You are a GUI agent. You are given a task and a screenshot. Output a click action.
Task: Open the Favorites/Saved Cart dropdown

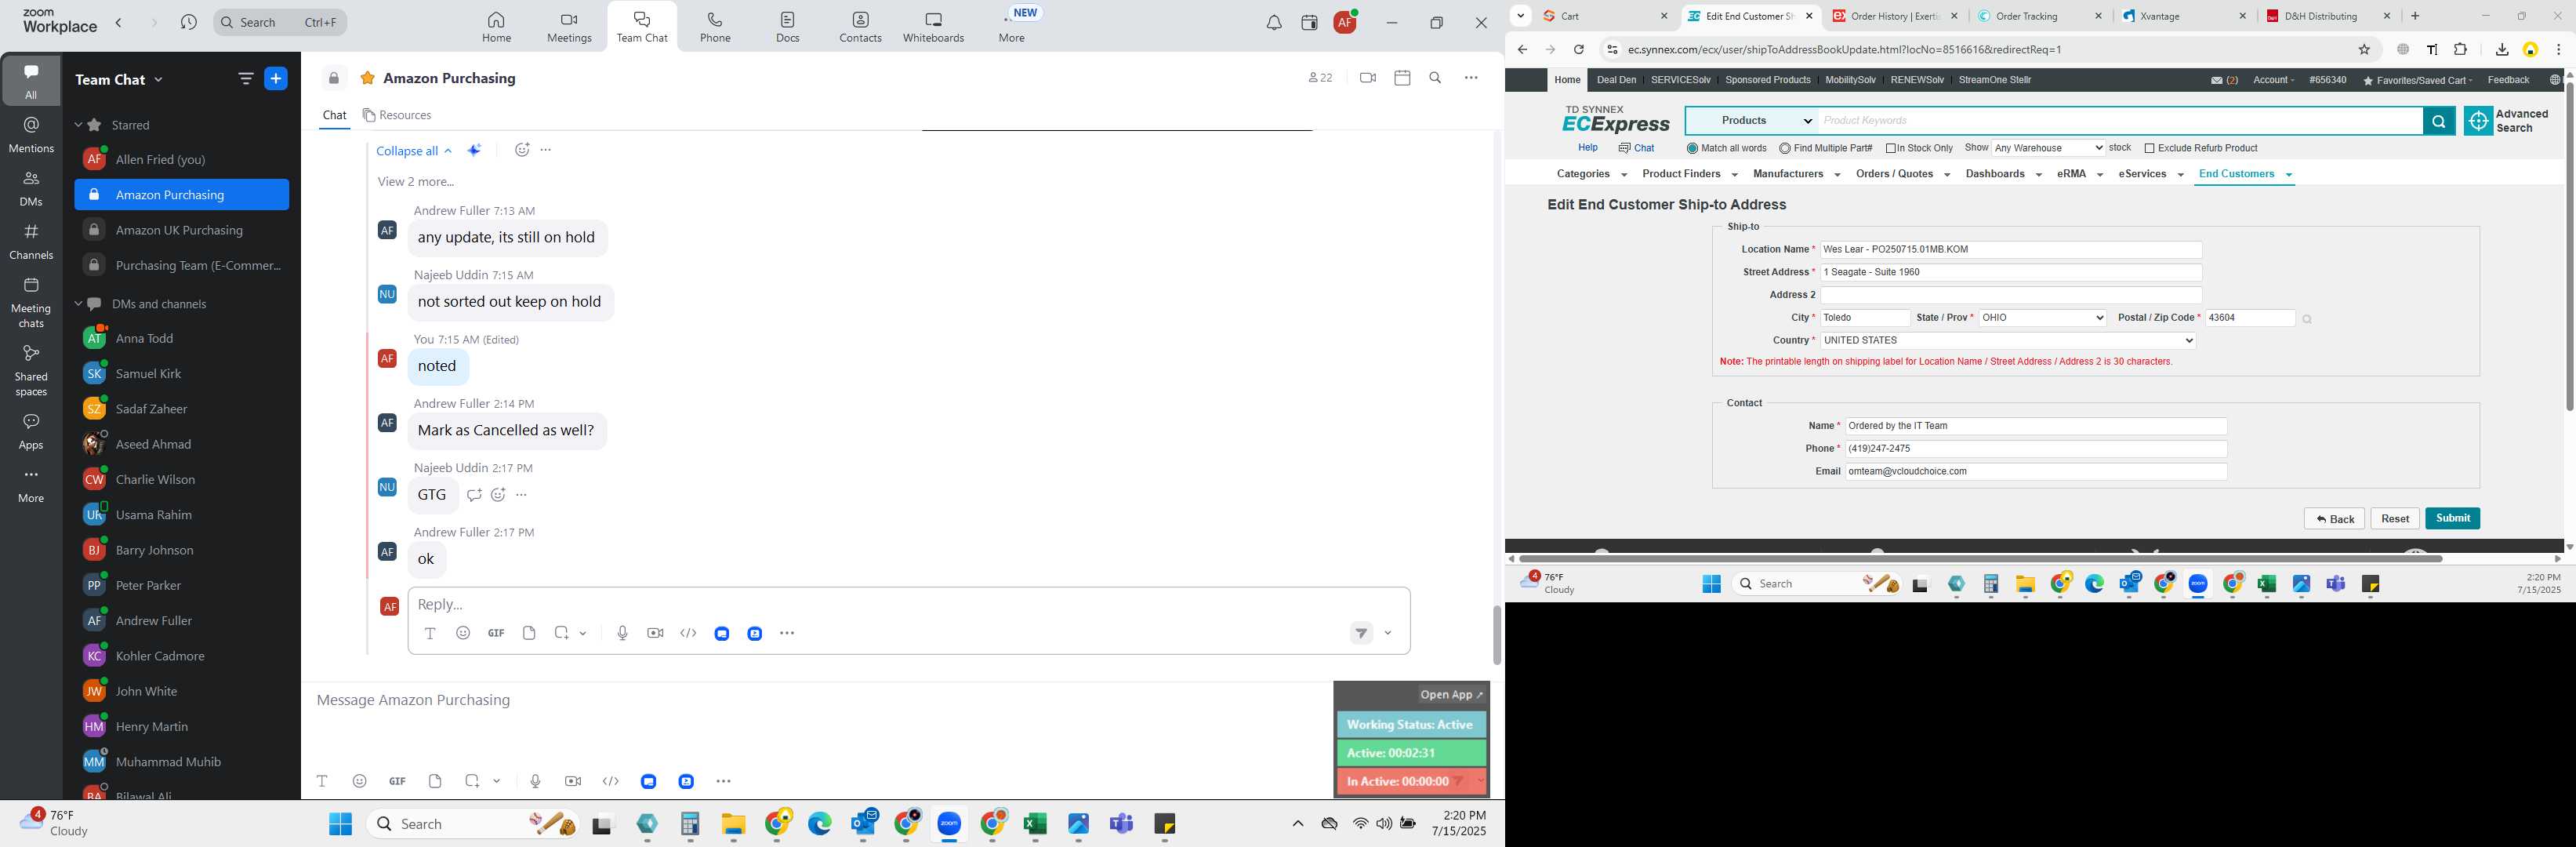click(2417, 80)
